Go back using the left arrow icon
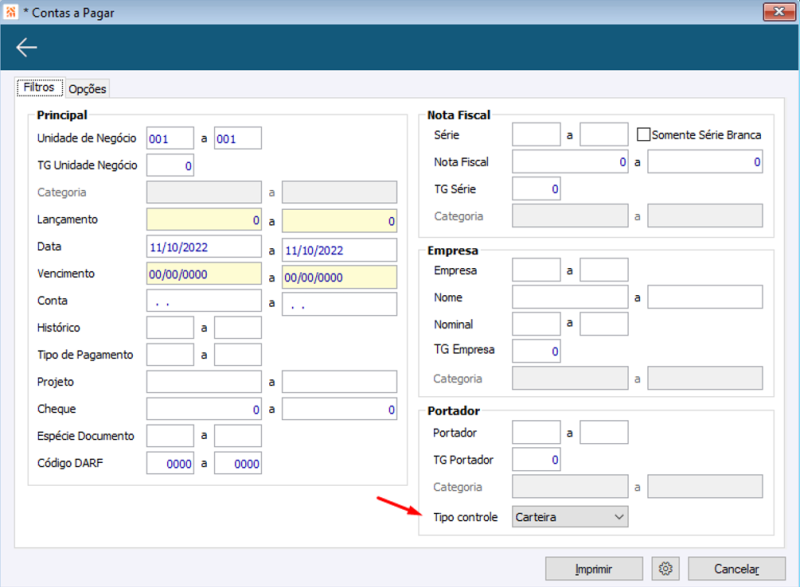Screen dimensions: 800x587 pyautogui.click(x=27, y=47)
